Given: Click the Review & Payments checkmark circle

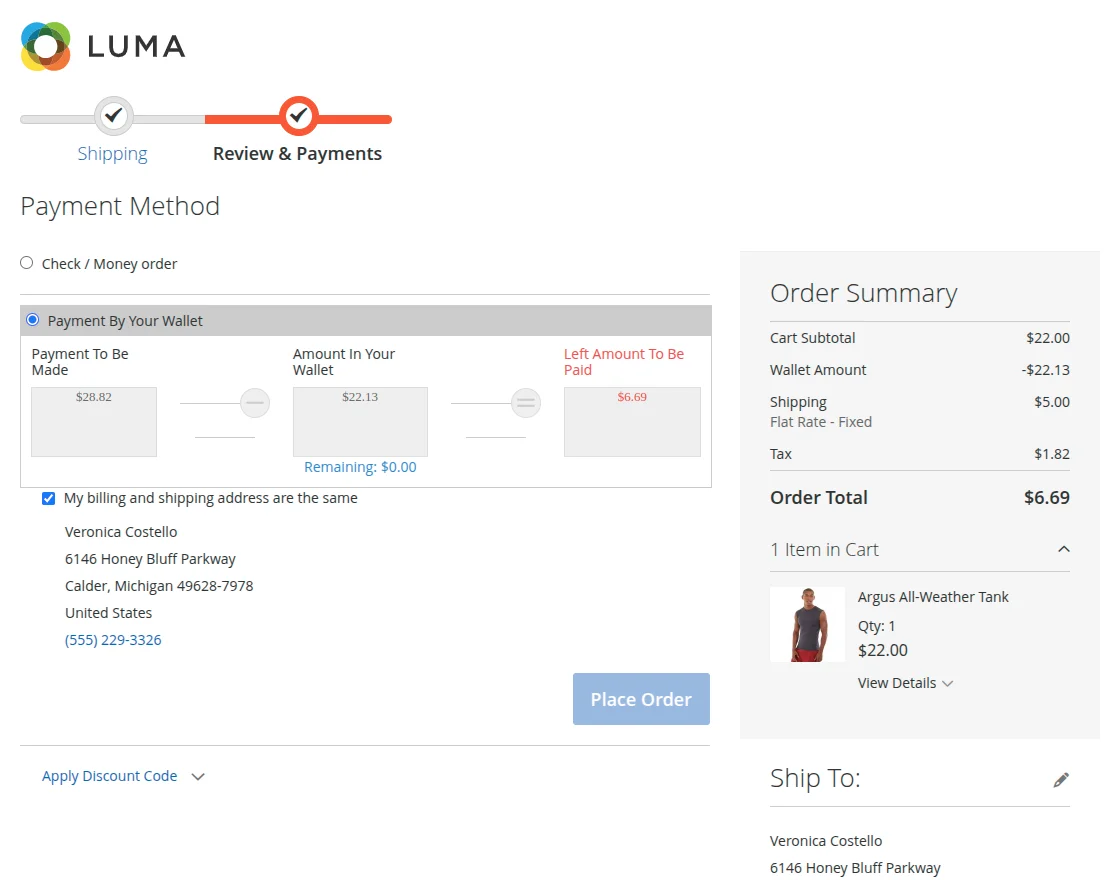Looking at the screenshot, I should (x=298, y=117).
